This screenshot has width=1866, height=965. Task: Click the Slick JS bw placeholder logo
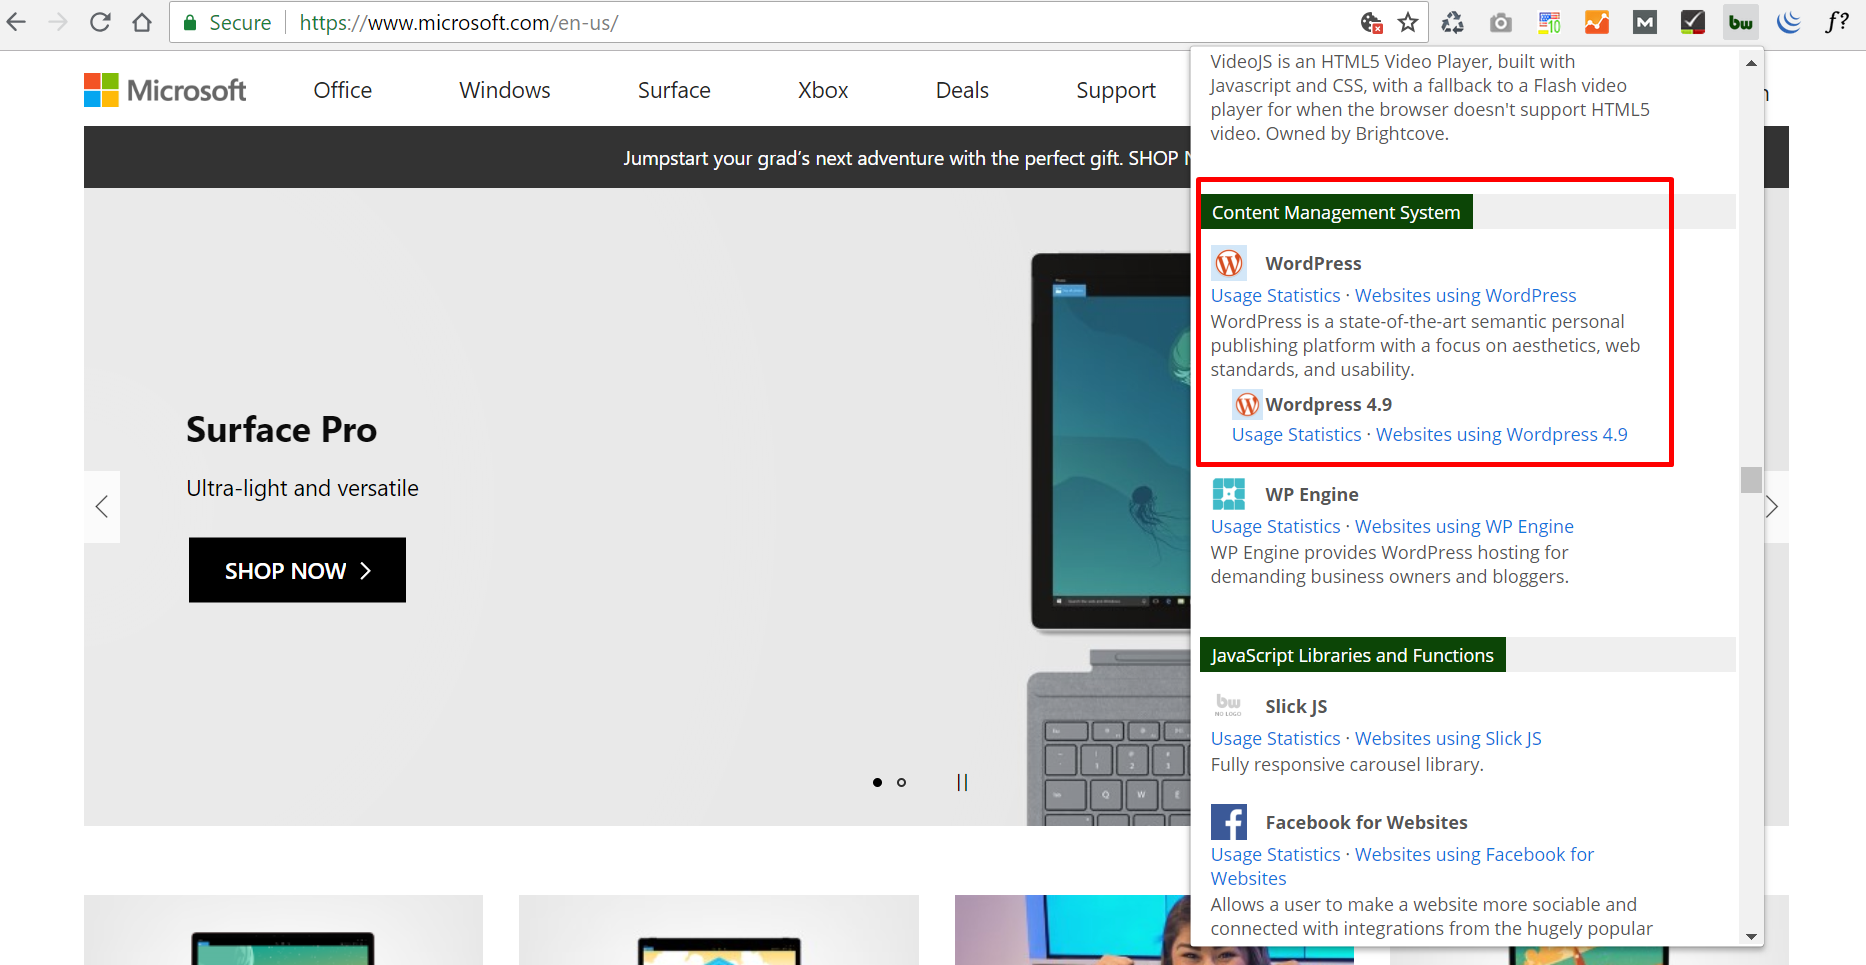pos(1229,706)
